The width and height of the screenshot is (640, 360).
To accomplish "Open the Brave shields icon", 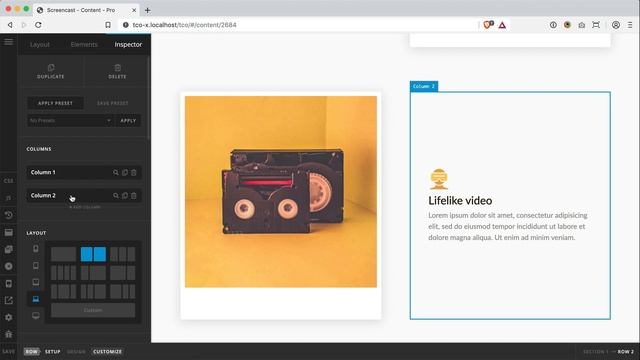I will point(488,25).
